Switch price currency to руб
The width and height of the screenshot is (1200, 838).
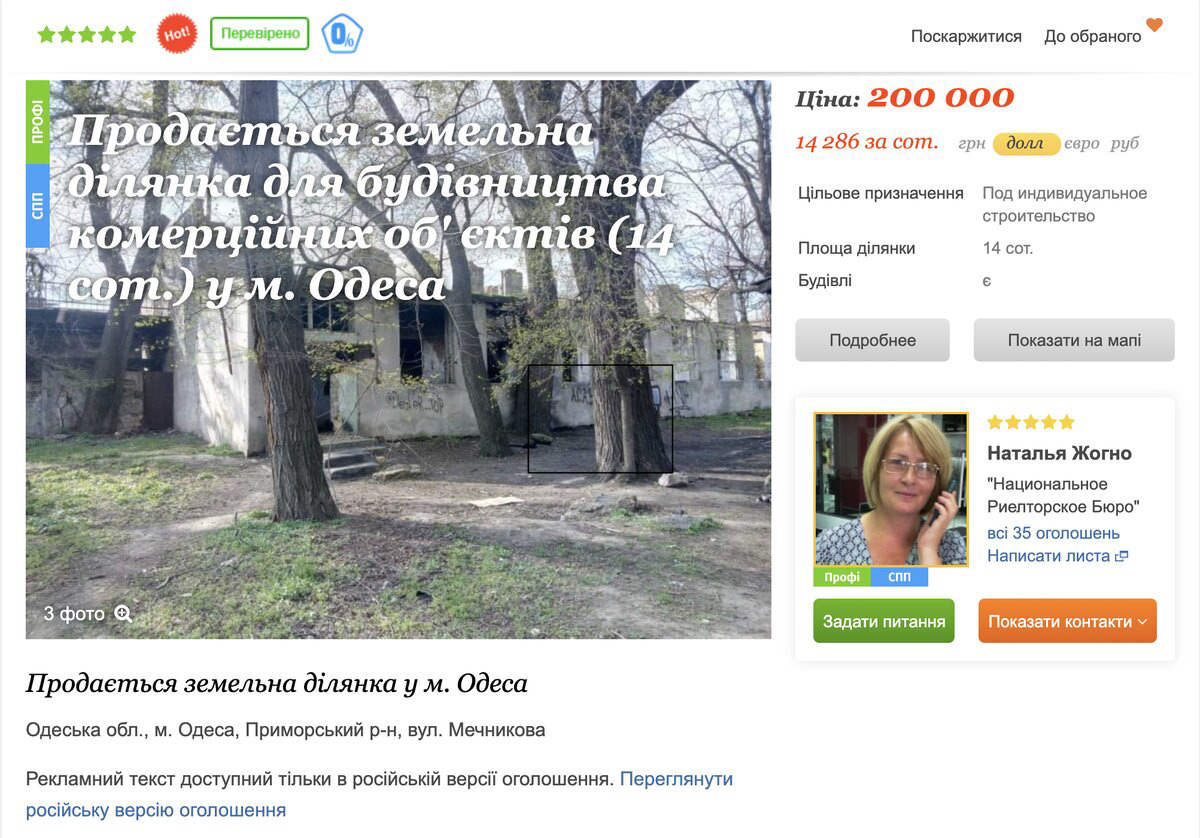point(1125,144)
